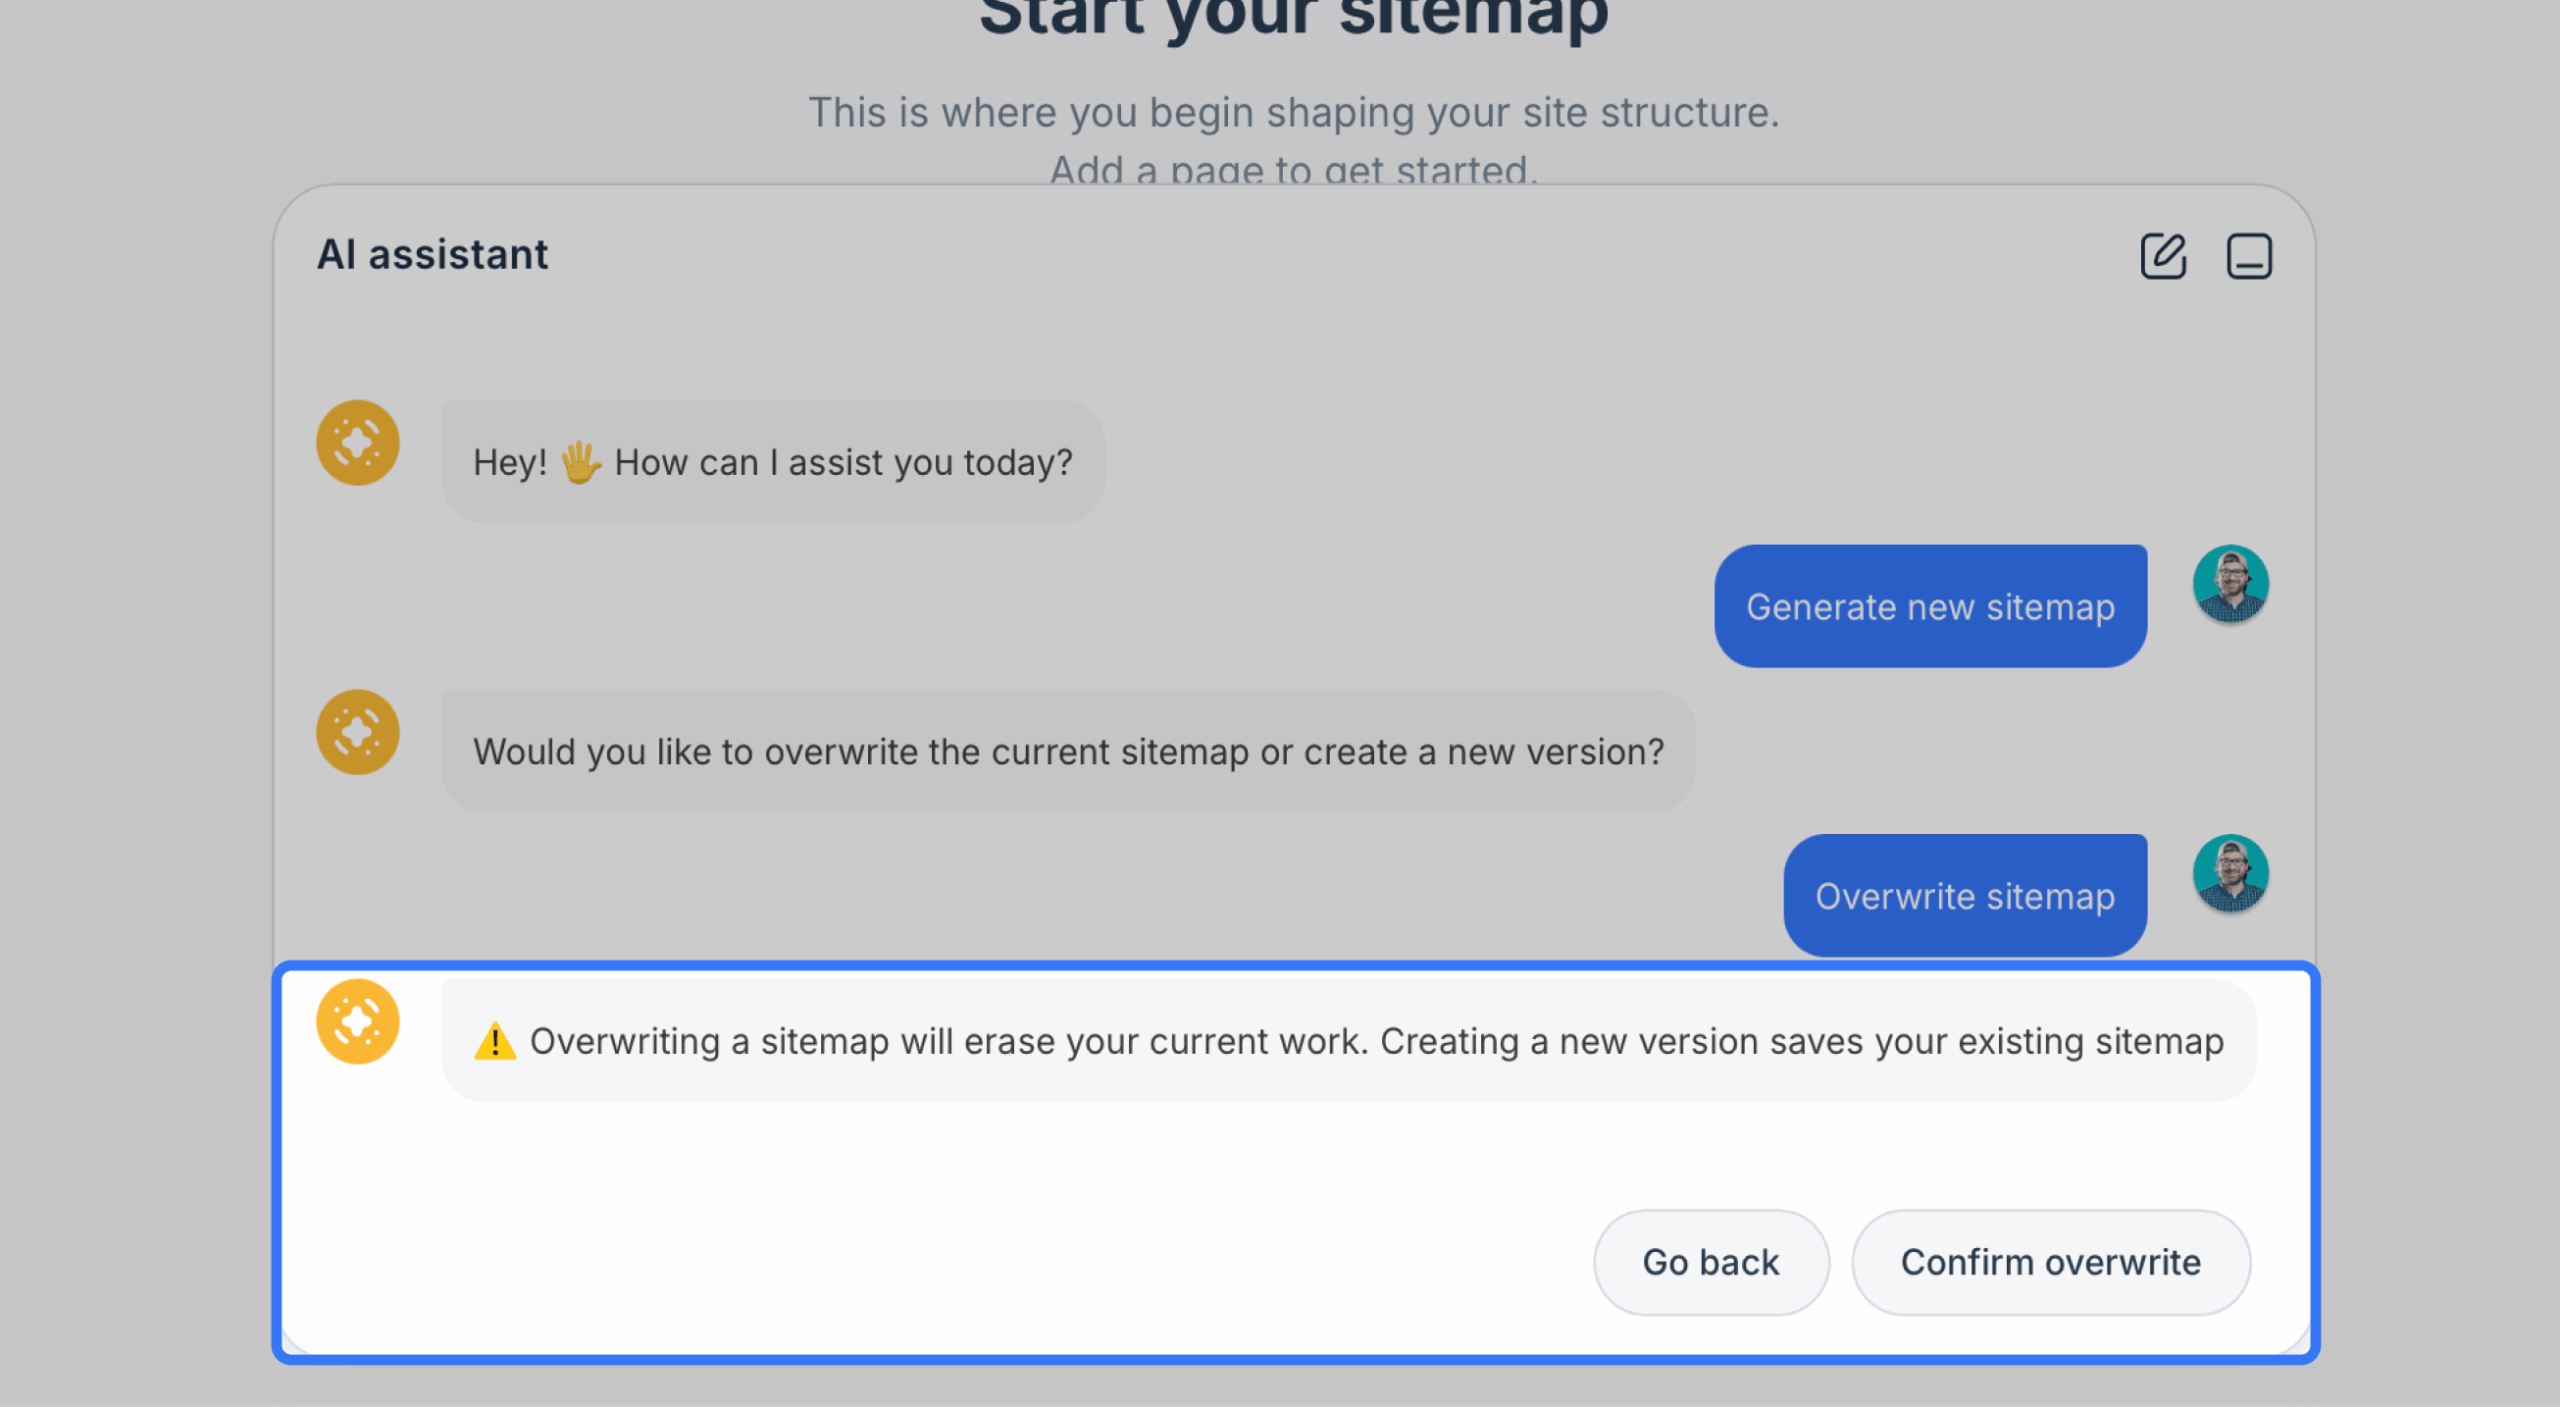2560x1407 pixels.
Task: Click the user avatar next to Overwrite sitemap
Action: 2231,873
